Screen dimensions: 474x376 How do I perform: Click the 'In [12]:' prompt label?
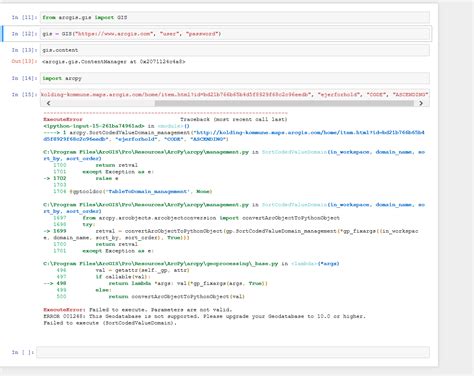click(24, 34)
